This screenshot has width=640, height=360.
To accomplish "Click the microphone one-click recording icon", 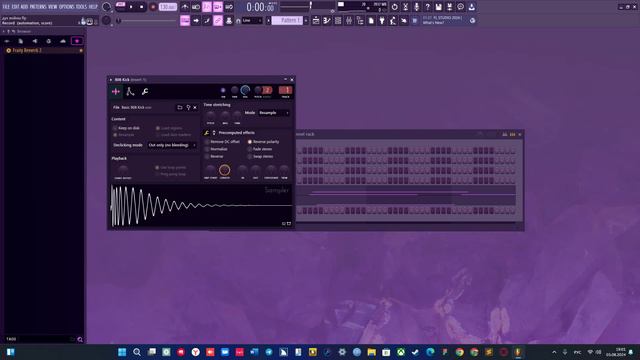I will coord(416,7).
